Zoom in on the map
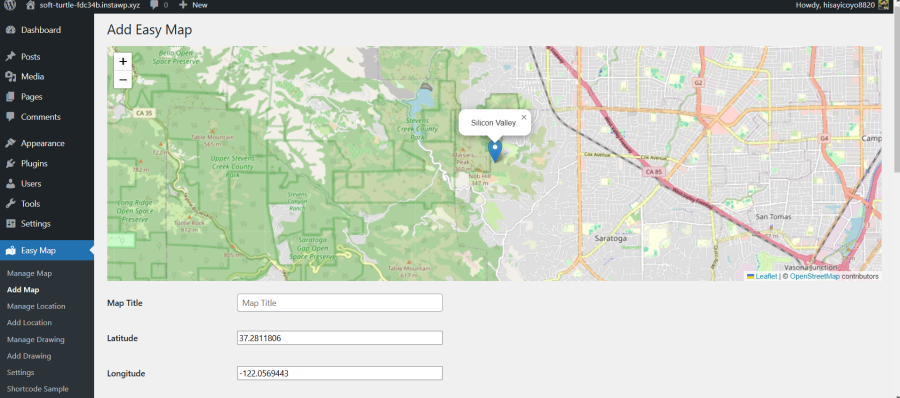The height and width of the screenshot is (398, 900). coord(123,61)
